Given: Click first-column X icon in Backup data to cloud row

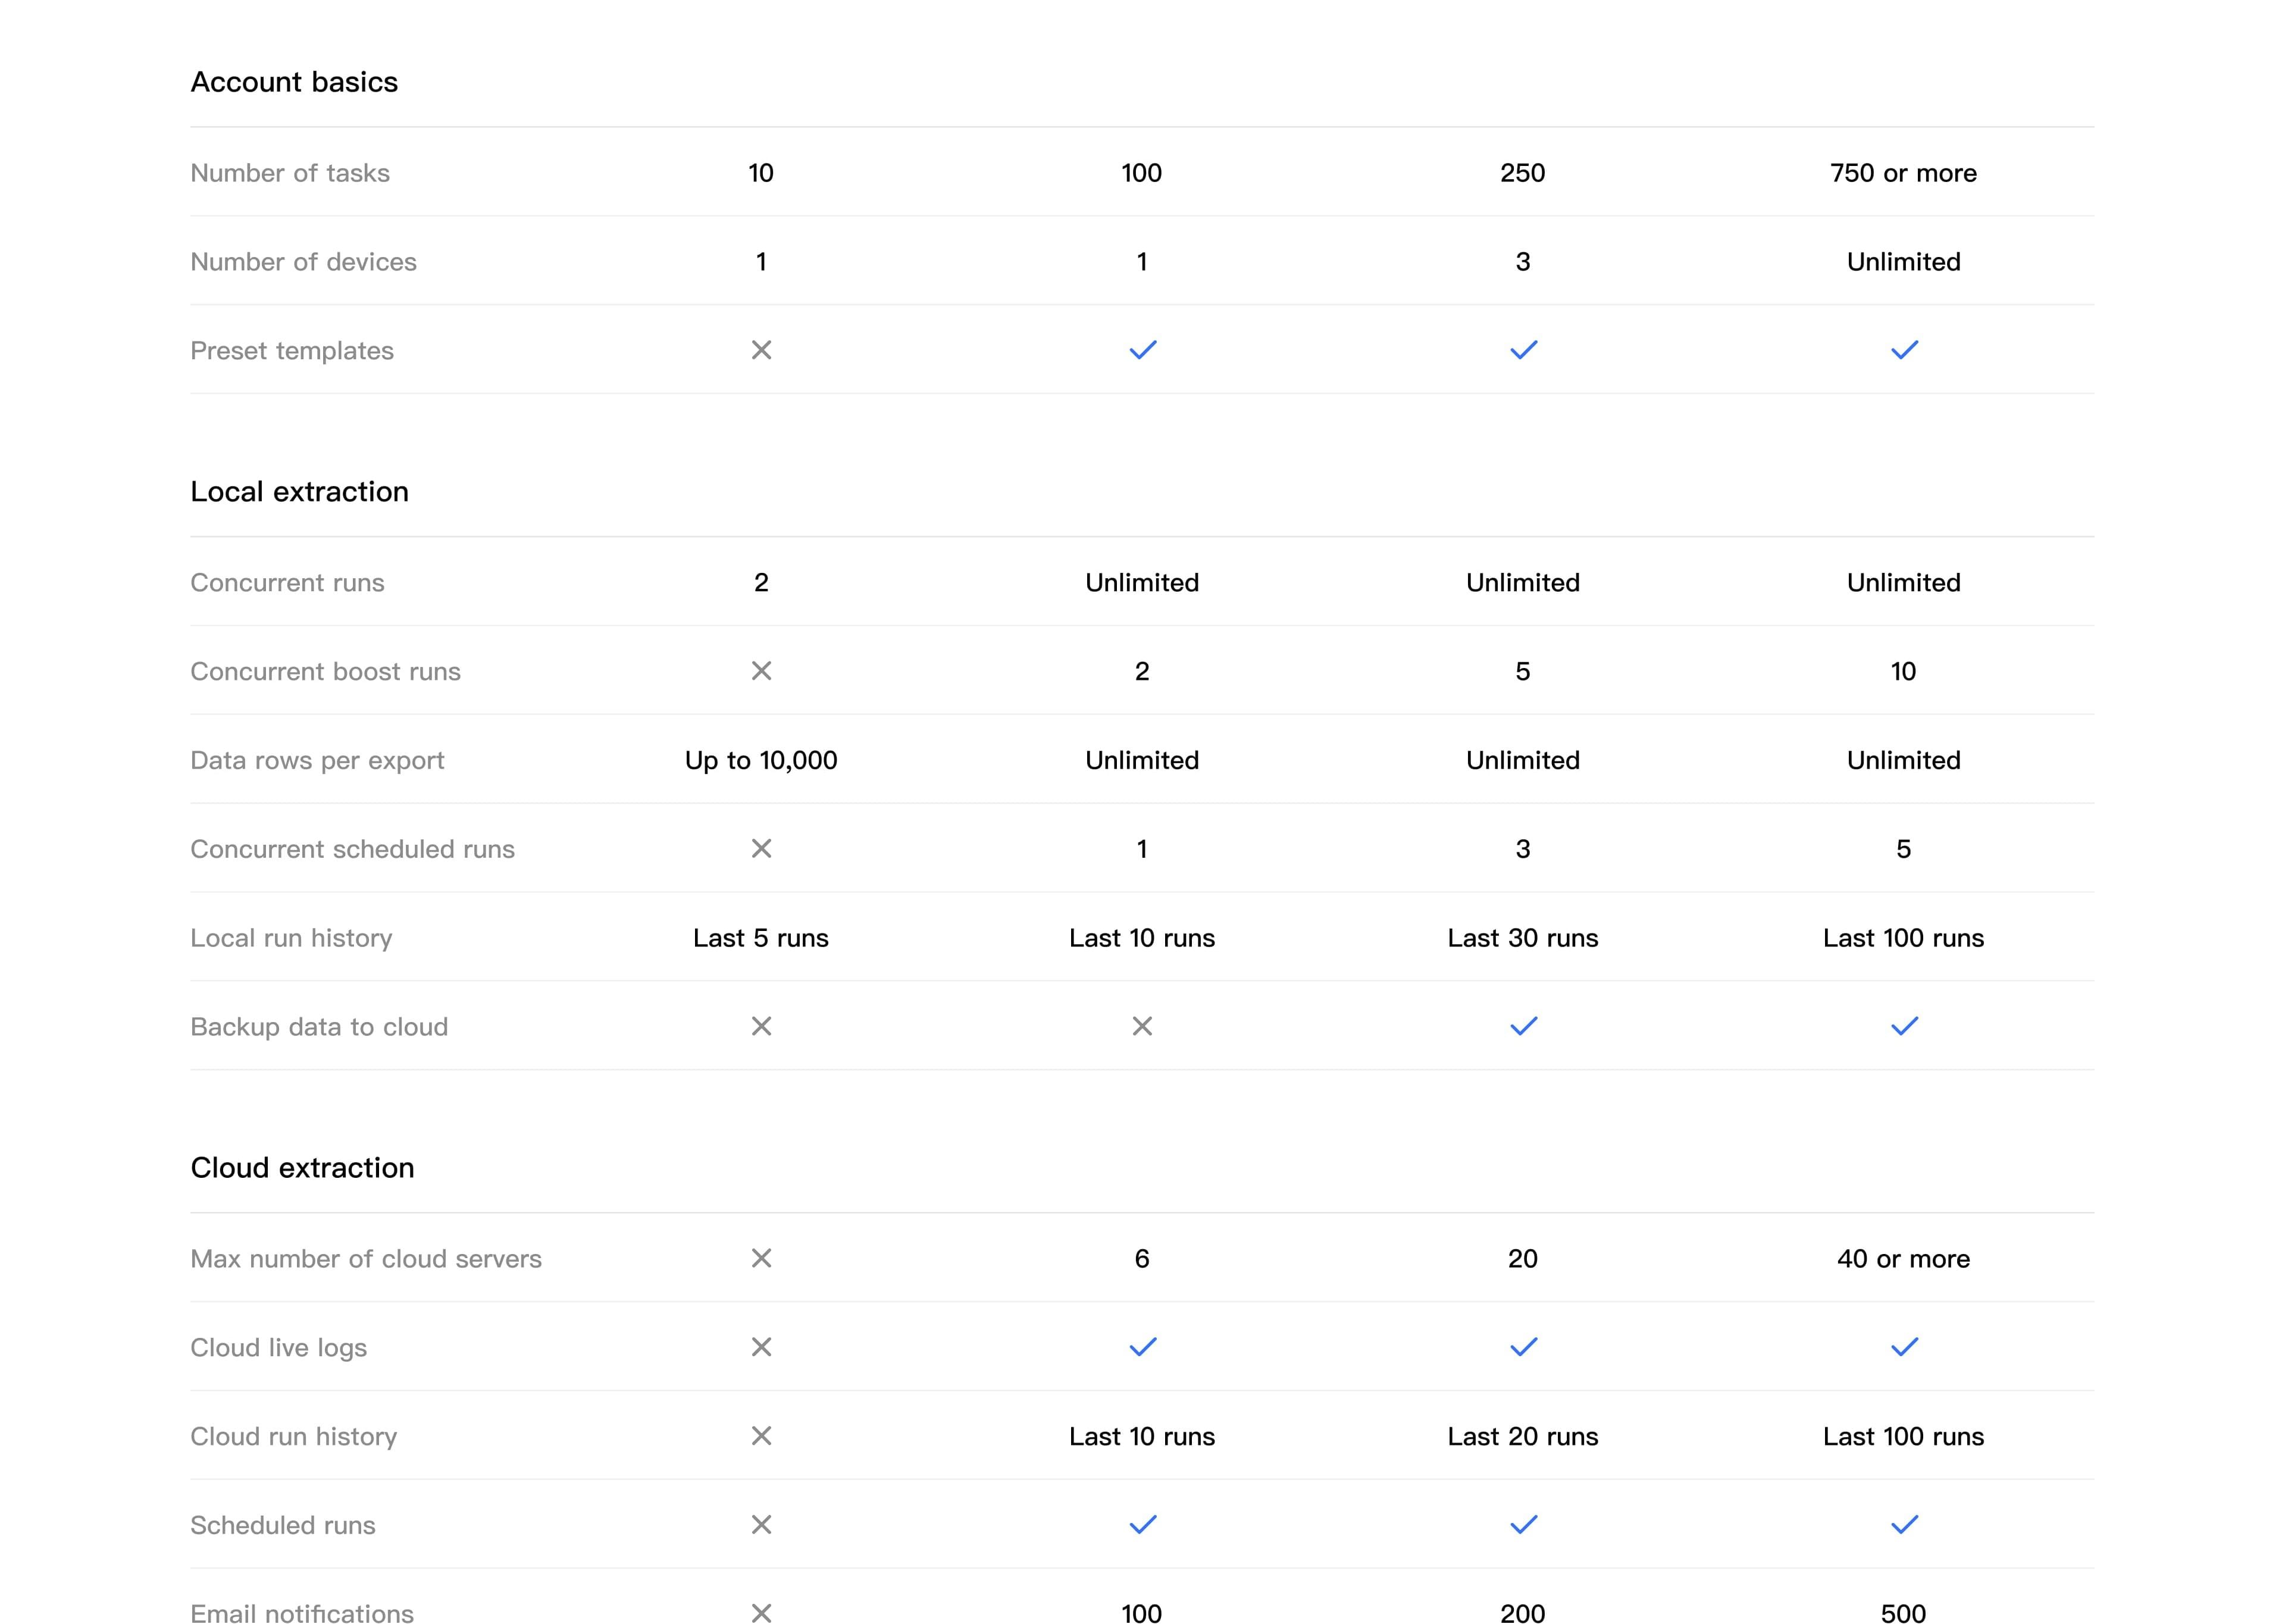Looking at the screenshot, I should (761, 1026).
